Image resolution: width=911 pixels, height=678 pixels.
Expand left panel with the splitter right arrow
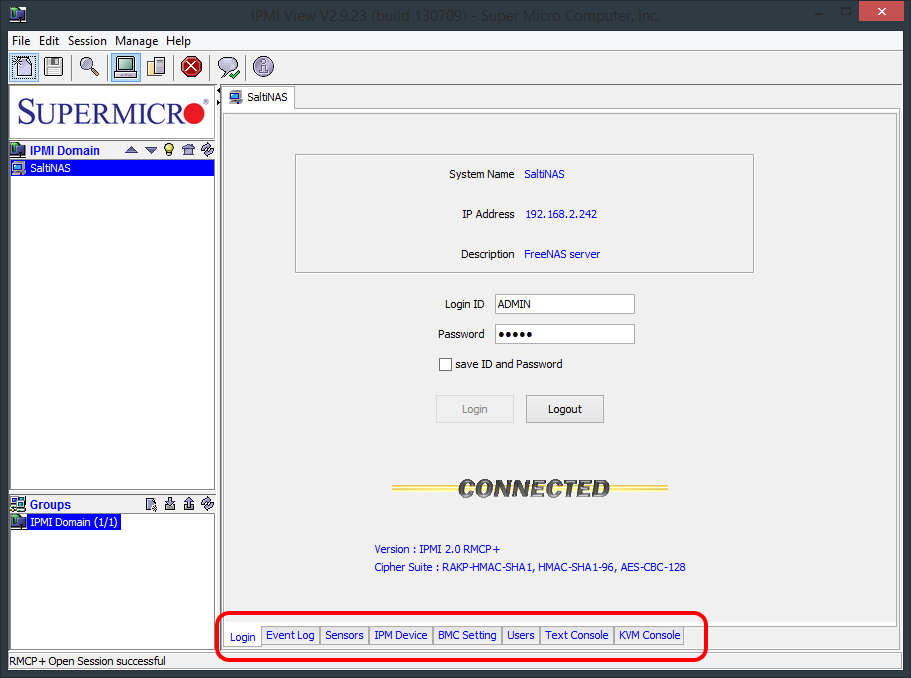click(219, 103)
